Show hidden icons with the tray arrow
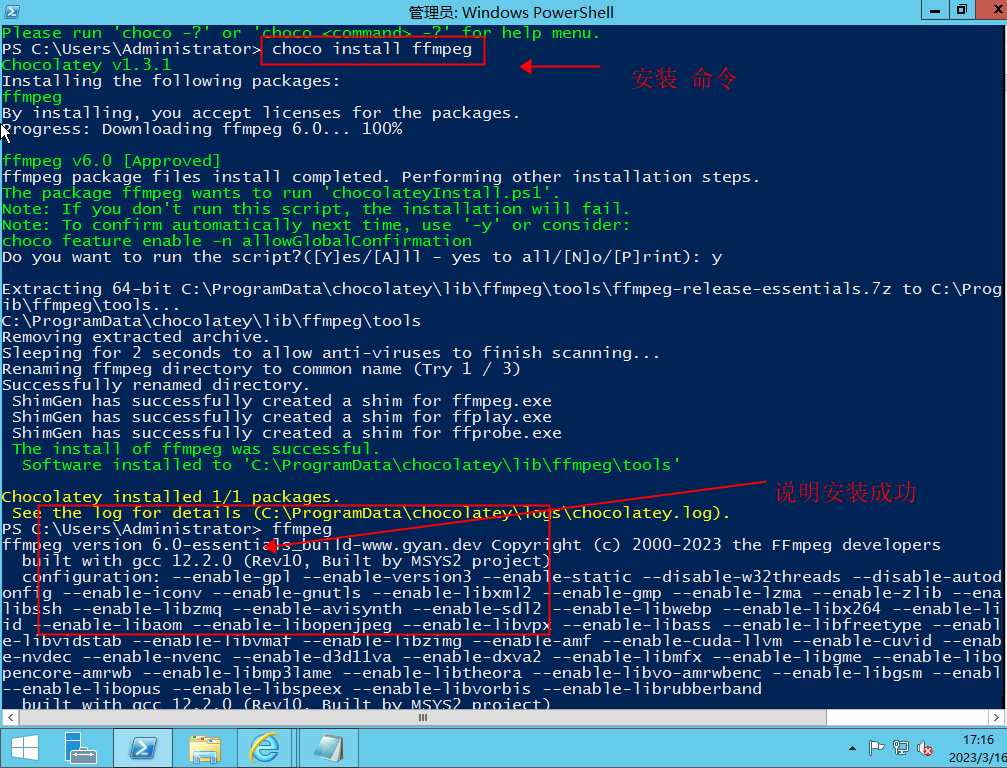This screenshot has height=768, width=1007. 853,748
